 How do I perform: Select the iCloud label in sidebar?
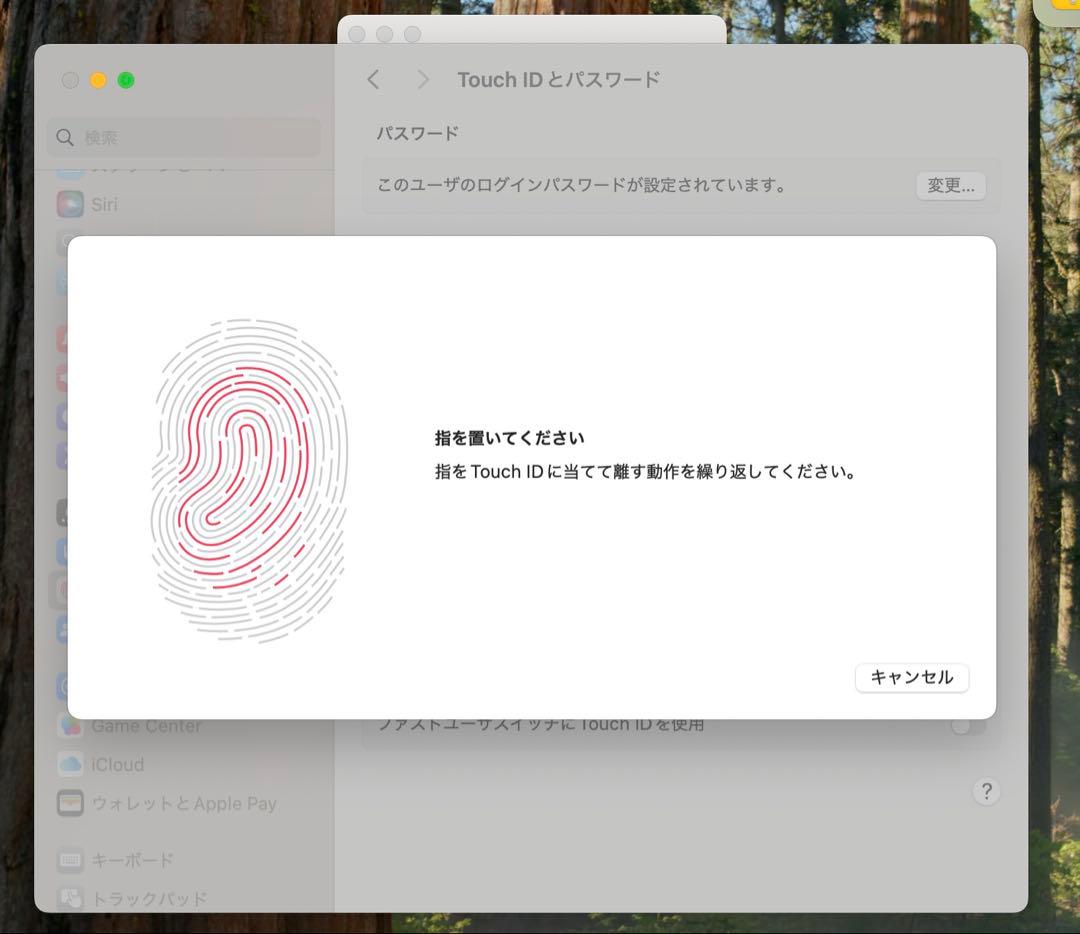tap(118, 764)
